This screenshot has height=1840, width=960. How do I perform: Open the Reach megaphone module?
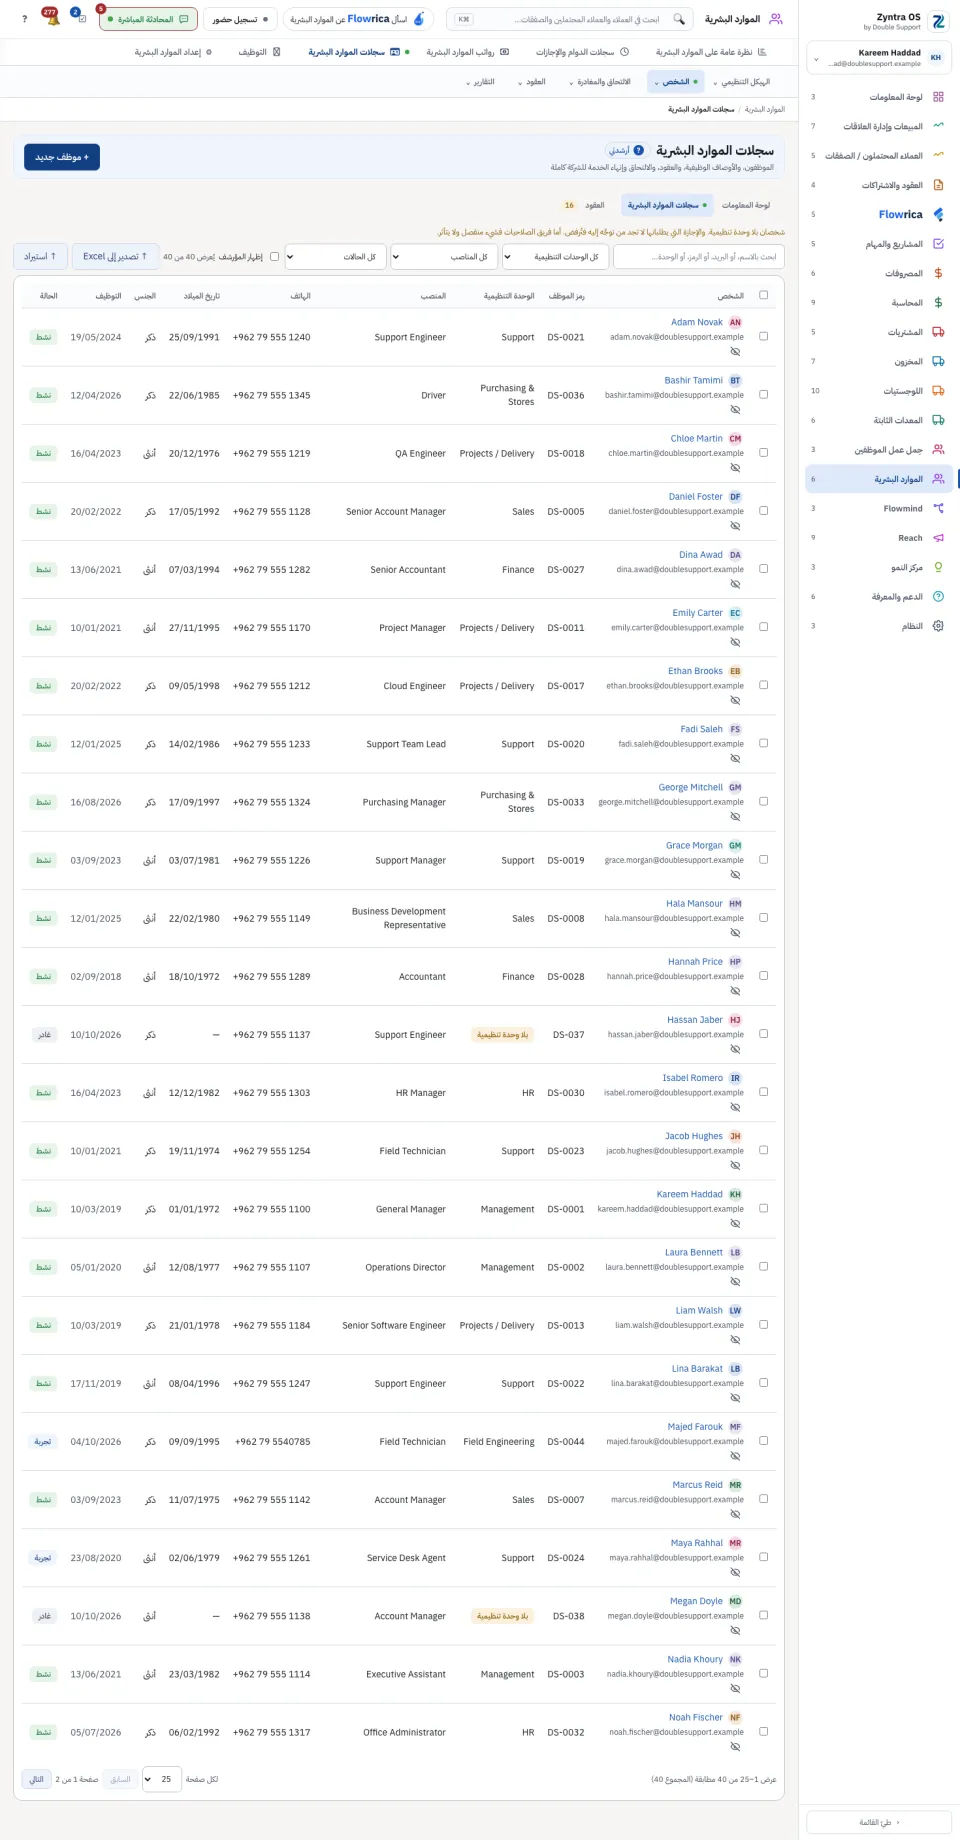(x=878, y=538)
